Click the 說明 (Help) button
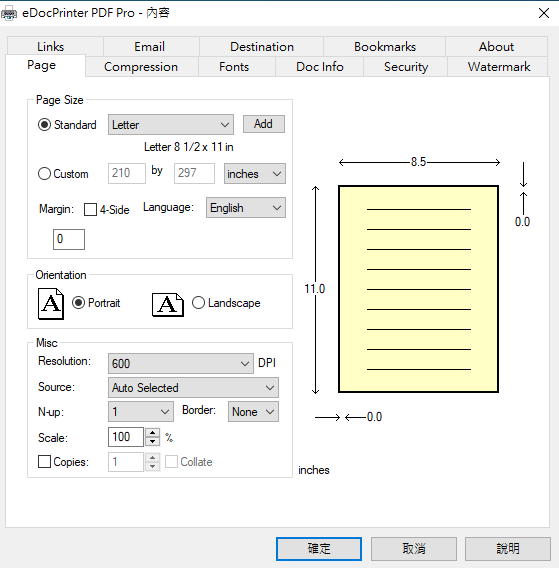The image size is (559, 568). [x=508, y=548]
